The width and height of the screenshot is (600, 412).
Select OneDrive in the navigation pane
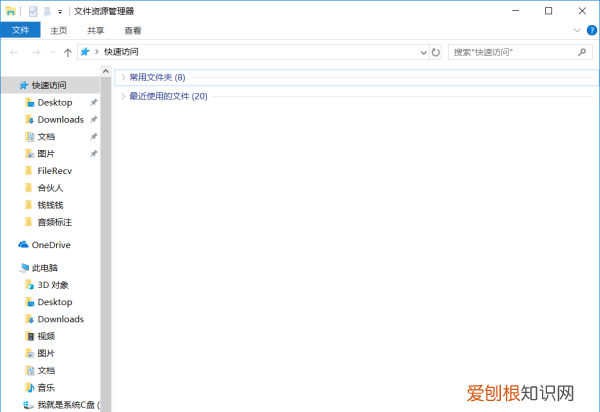click(51, 245)
